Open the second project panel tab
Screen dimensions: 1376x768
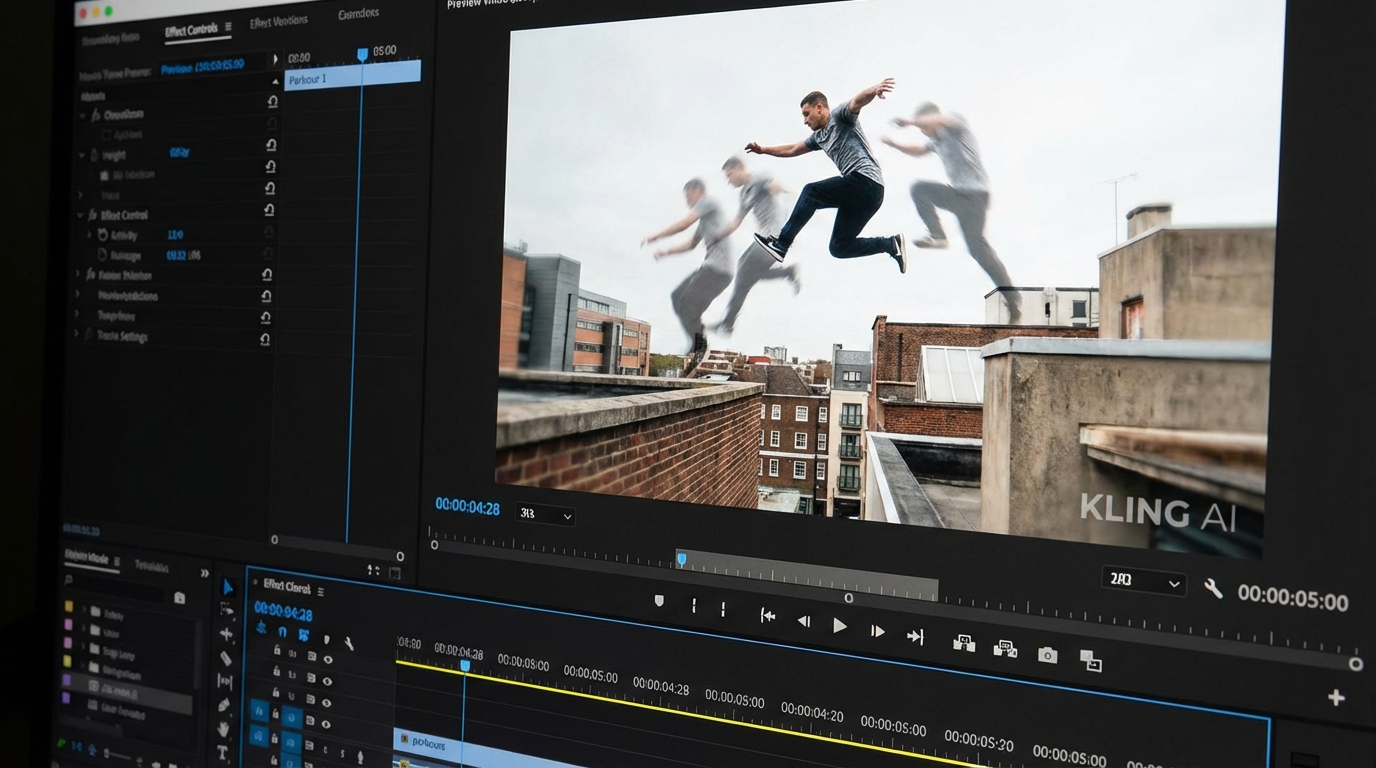151,566
